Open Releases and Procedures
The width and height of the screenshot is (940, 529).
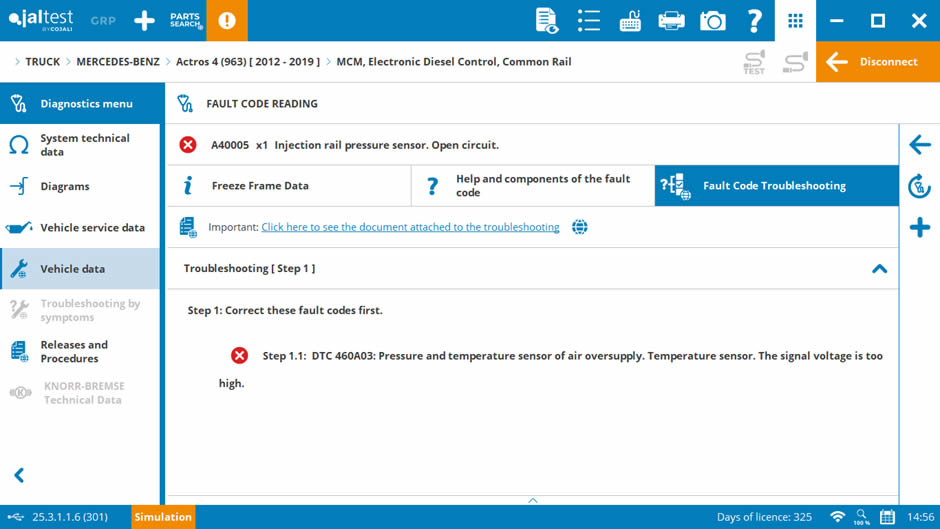coord(80,351)
